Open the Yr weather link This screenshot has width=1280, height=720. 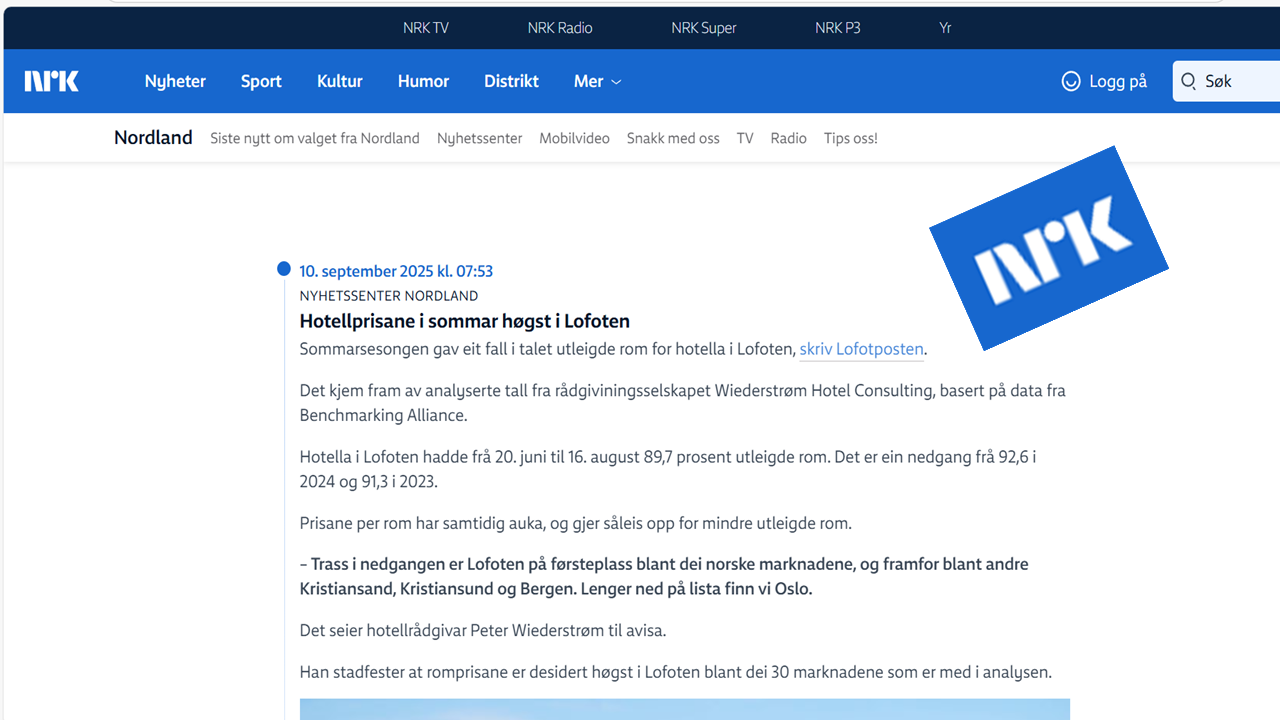pos(945,28)
